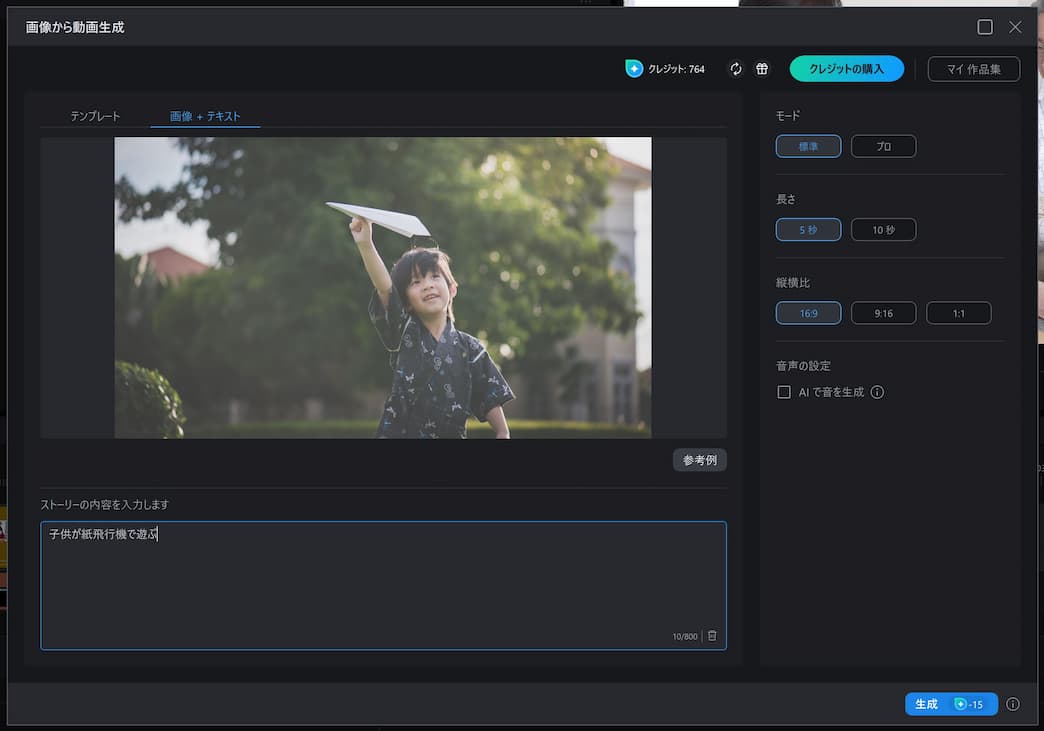Click the paper airplane photo preview
1044x731 pixels.
point(382,289)
